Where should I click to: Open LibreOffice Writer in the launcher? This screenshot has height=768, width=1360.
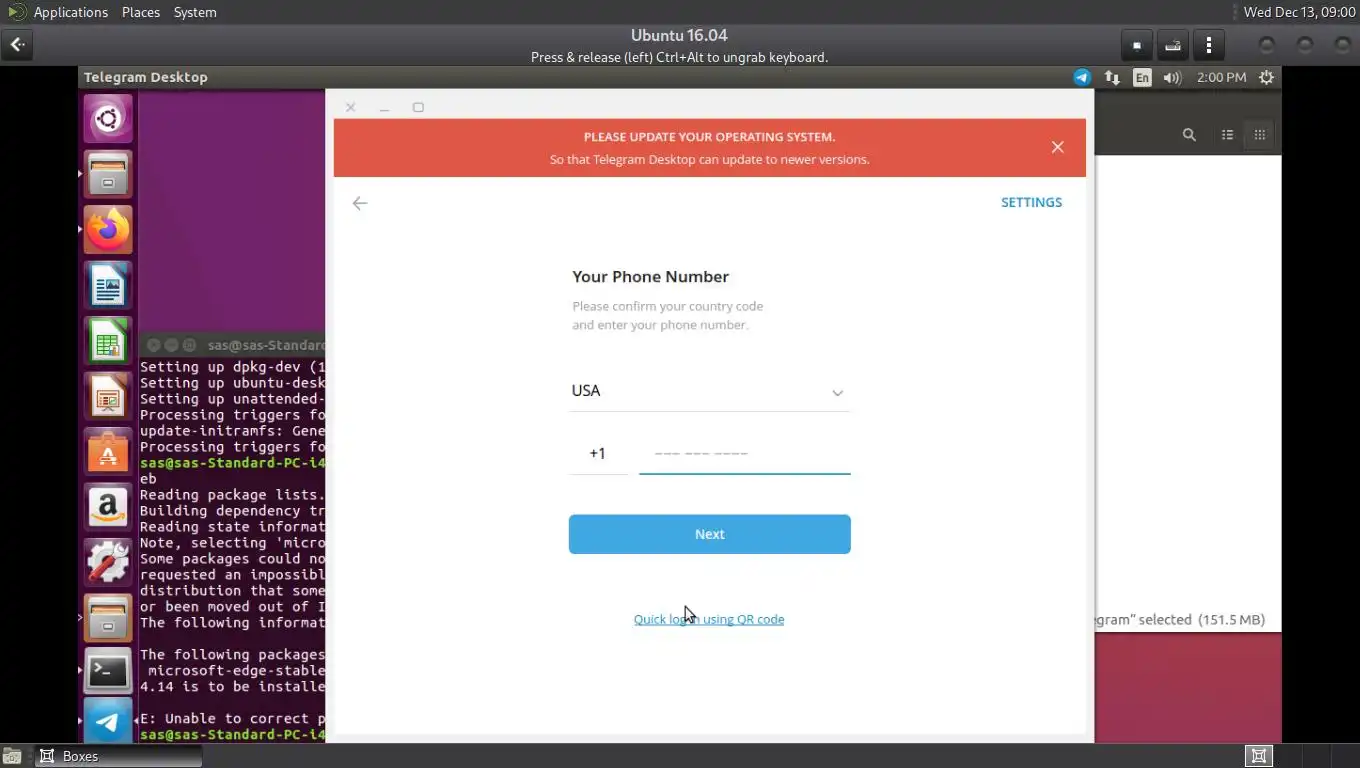108,286
